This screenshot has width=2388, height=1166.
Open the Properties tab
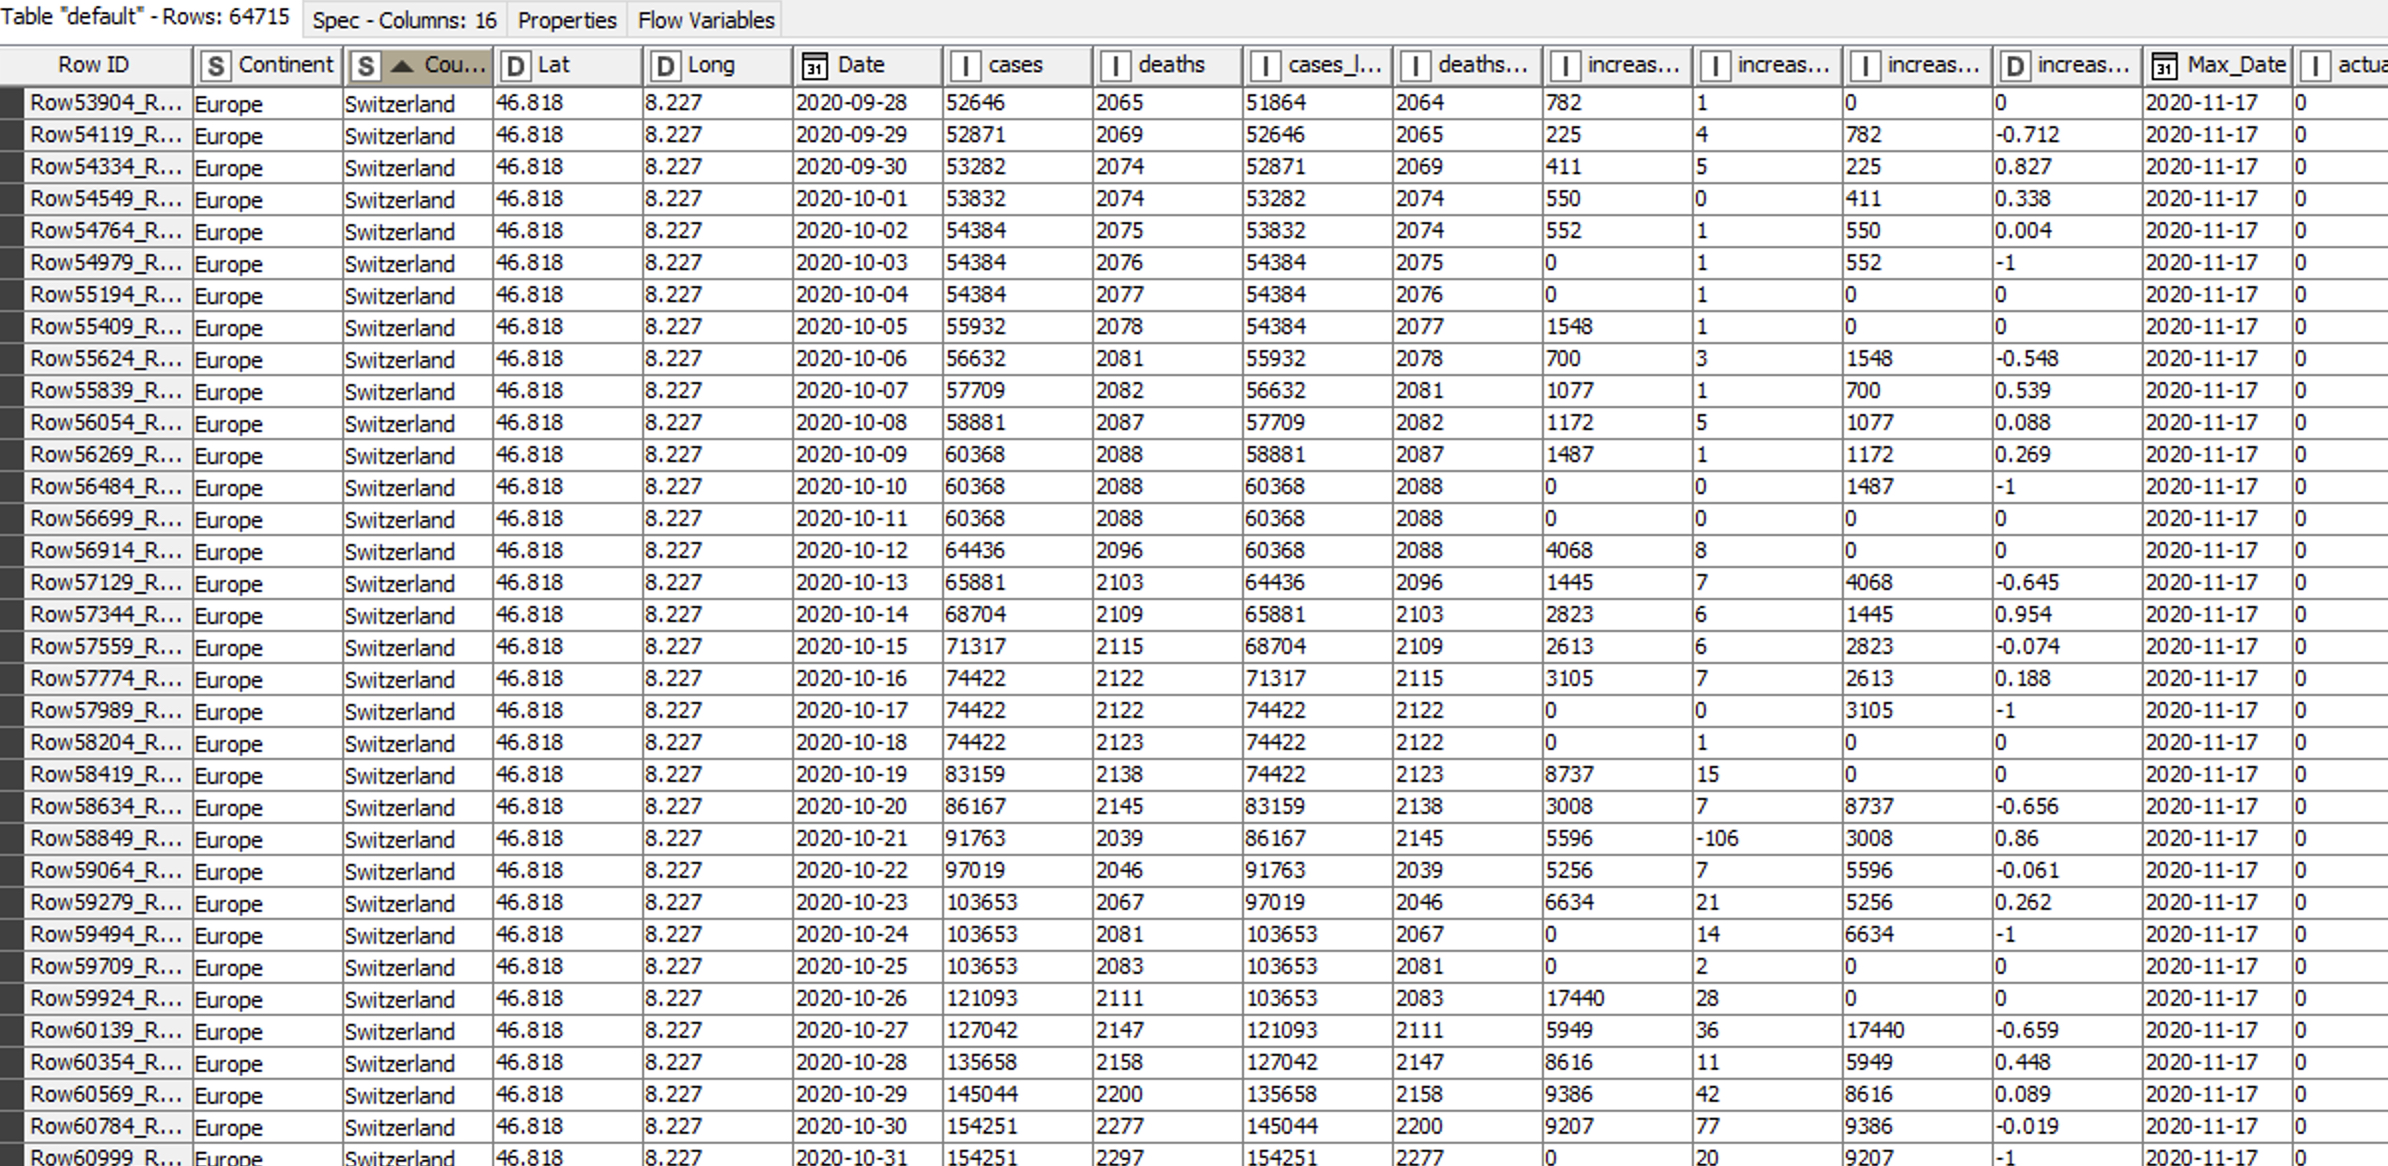coord(567,20)
